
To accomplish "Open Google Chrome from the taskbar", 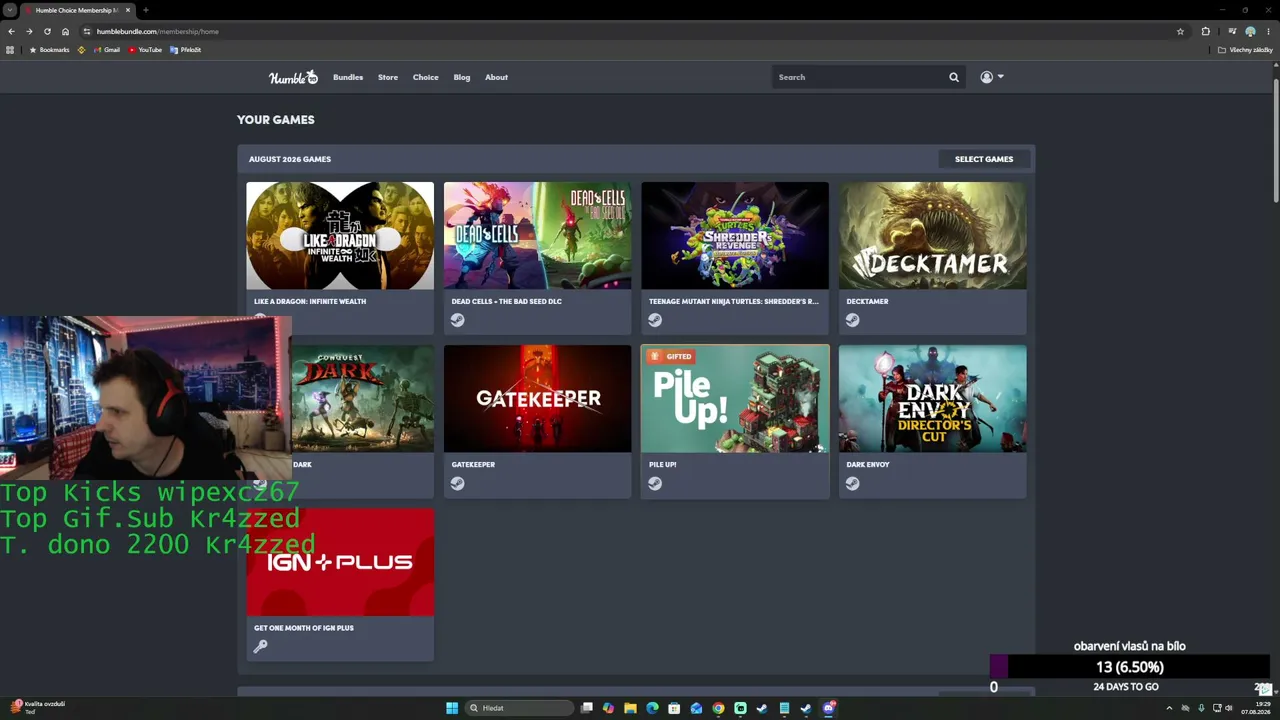I will point(718,708).
